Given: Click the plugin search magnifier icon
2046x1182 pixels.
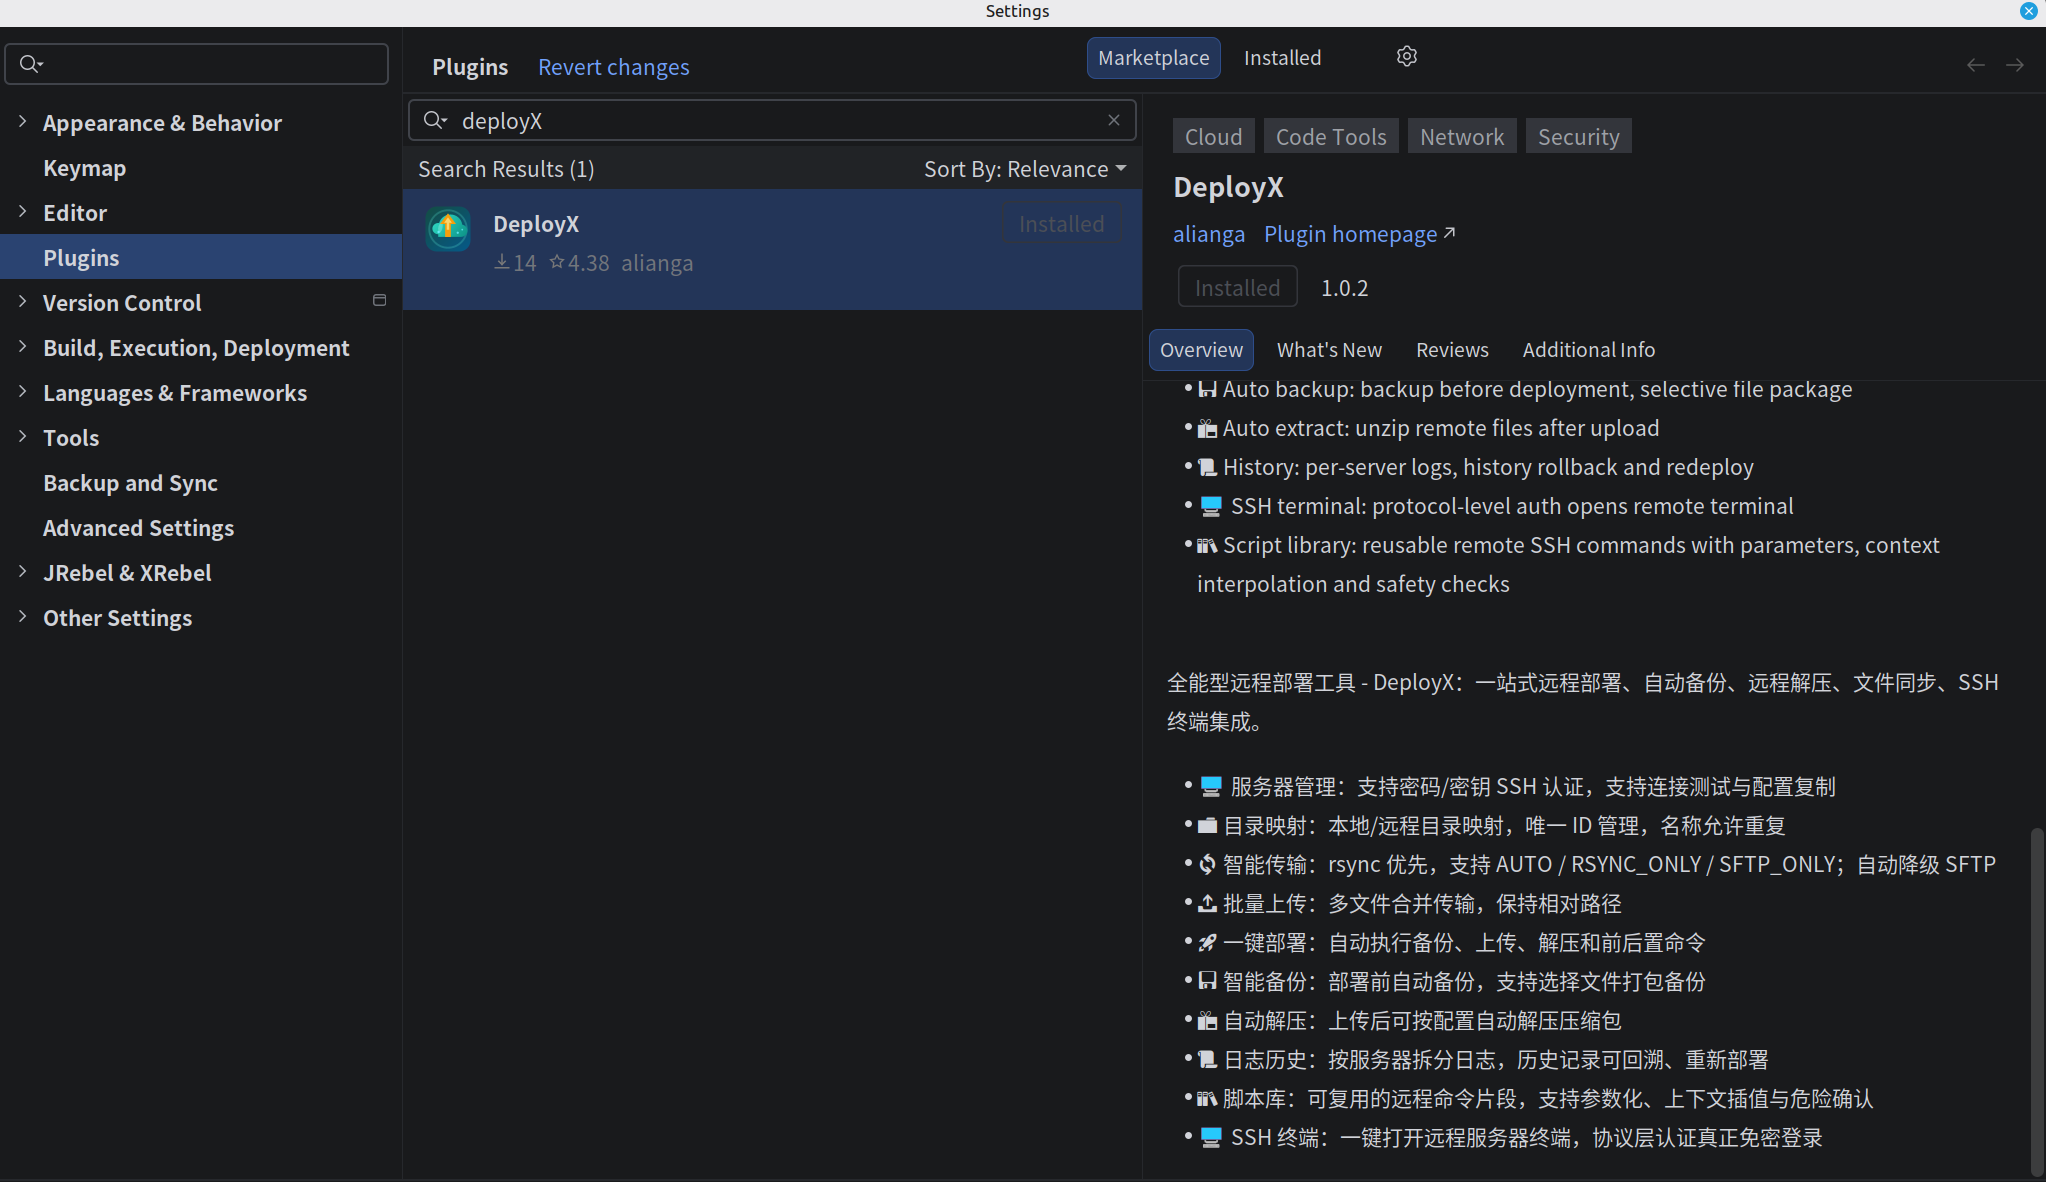Looking at the screenshot, I should tap(434, 120).
